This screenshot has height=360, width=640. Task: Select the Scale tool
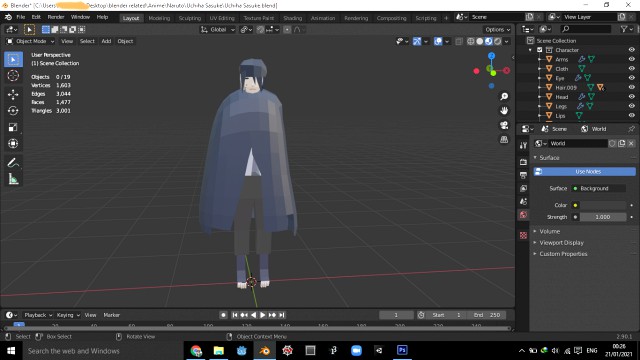coord(13,127)
